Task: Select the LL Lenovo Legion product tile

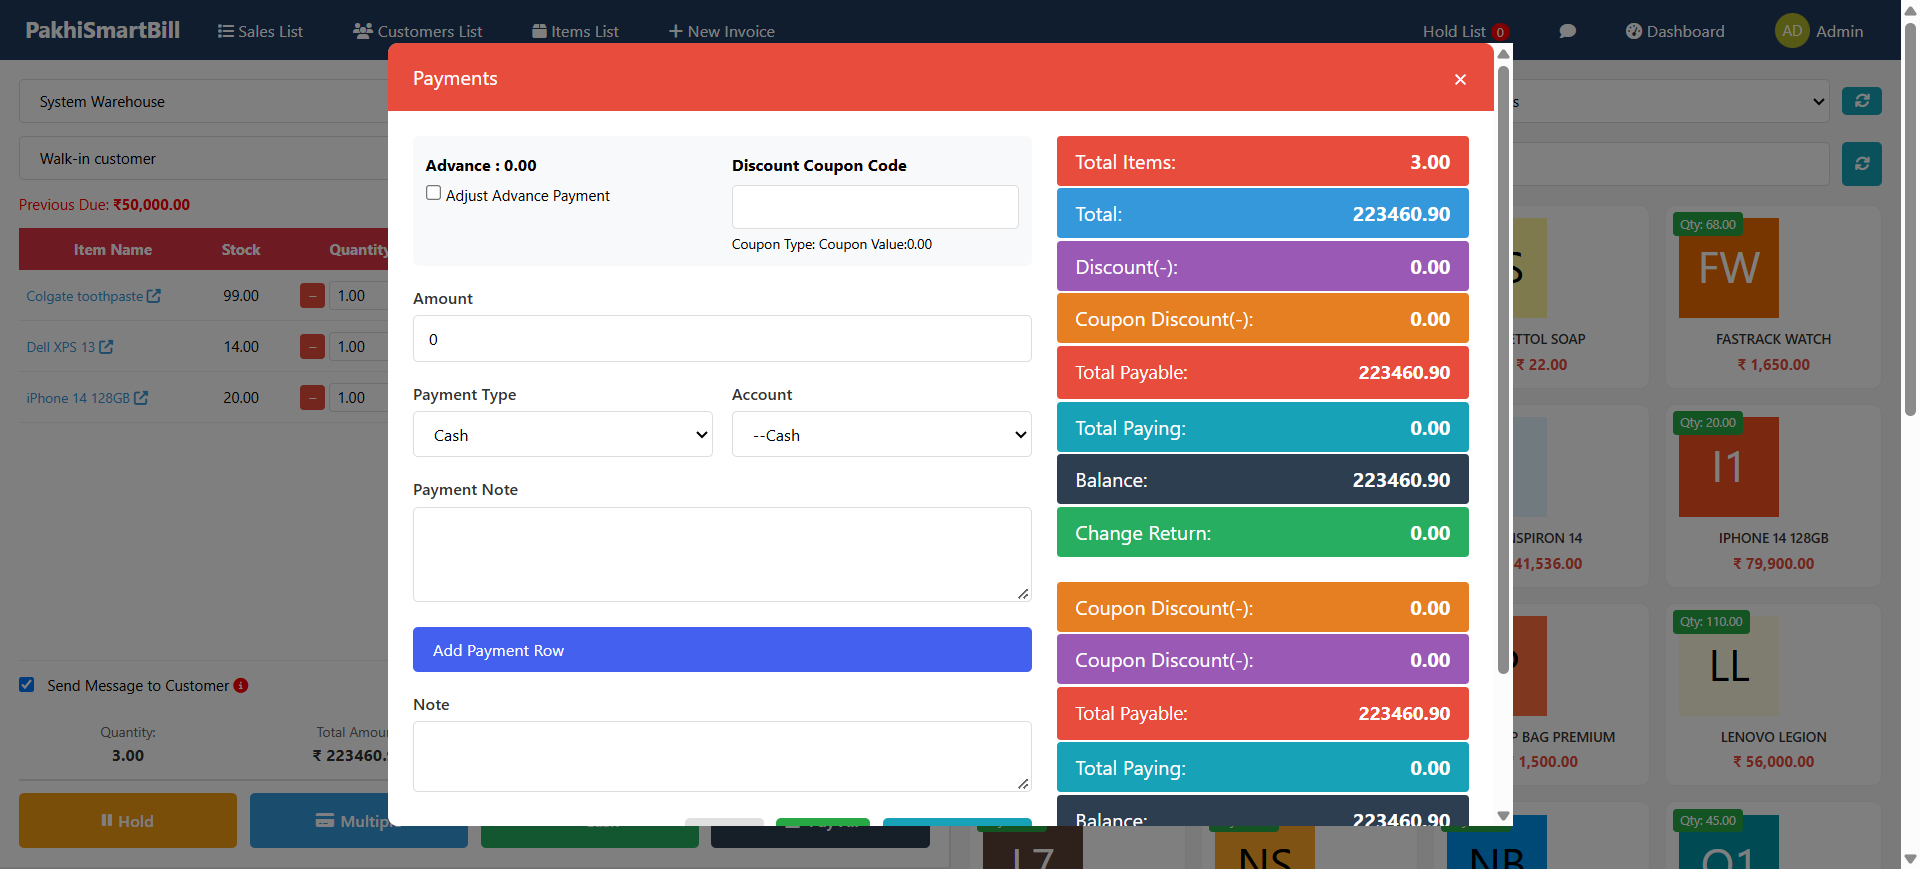Action: (1773, 695)
